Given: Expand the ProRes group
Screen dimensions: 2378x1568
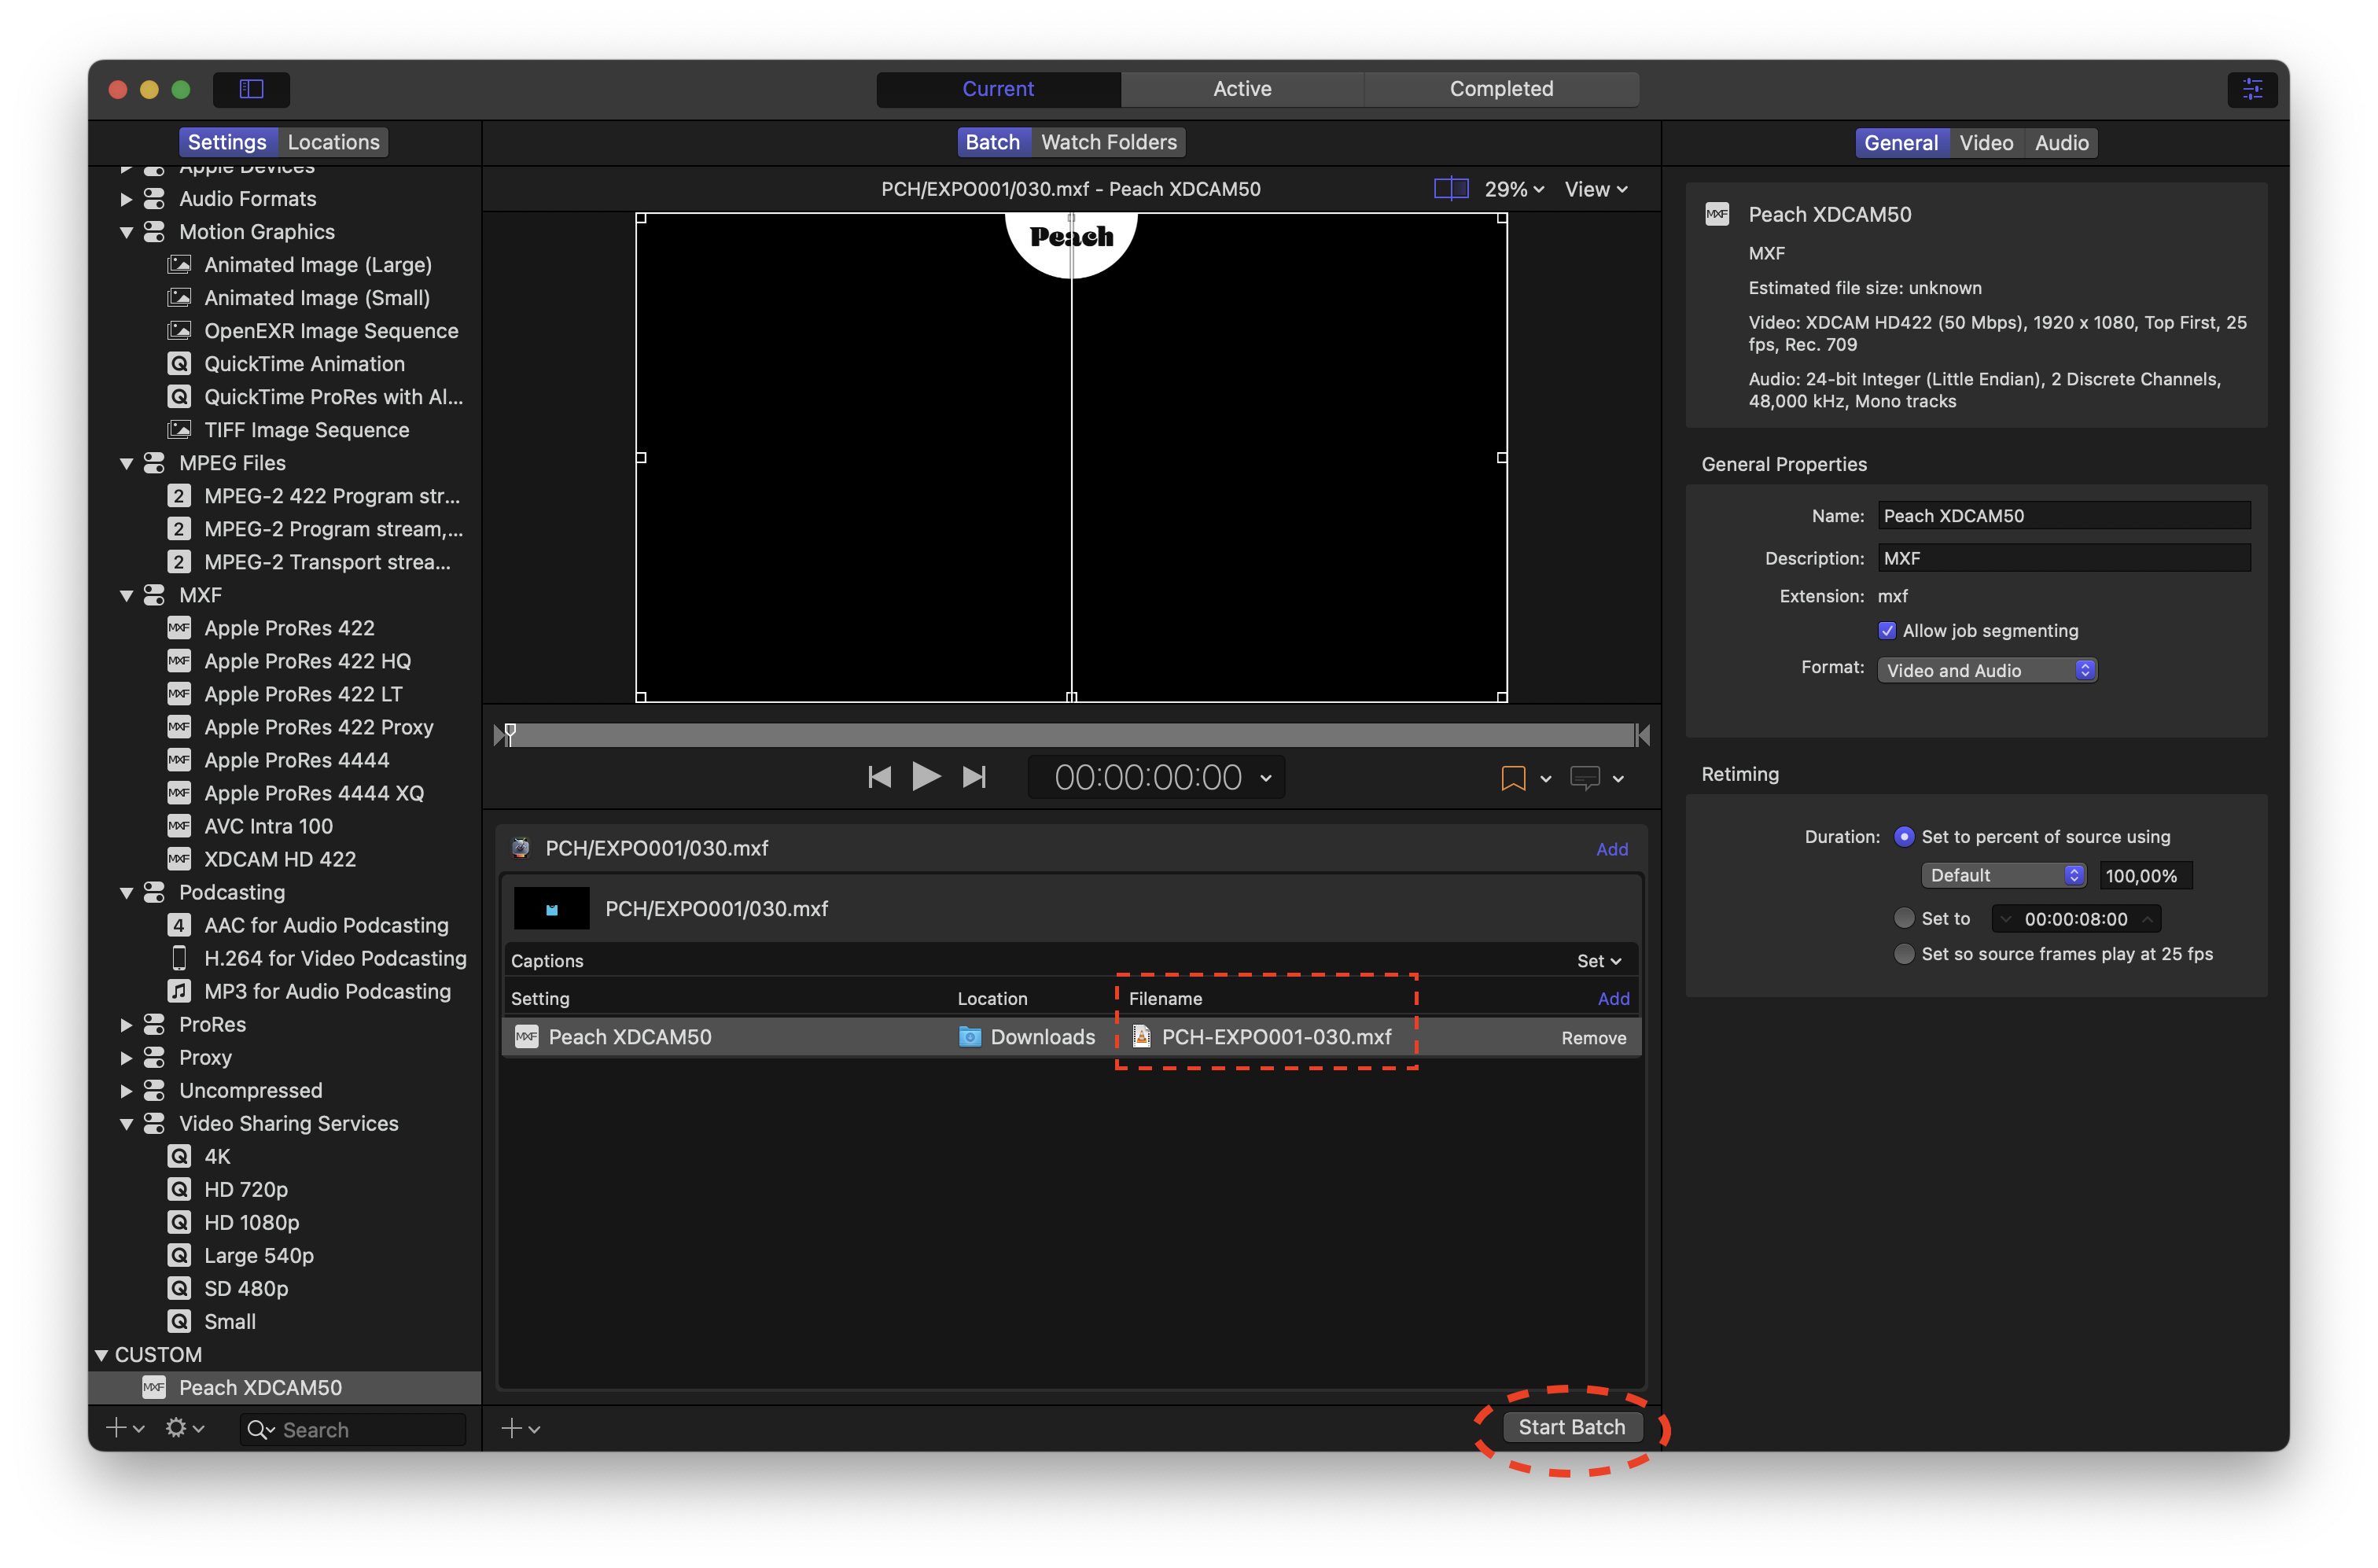Looking at the screenshot, I should 126,1024.
